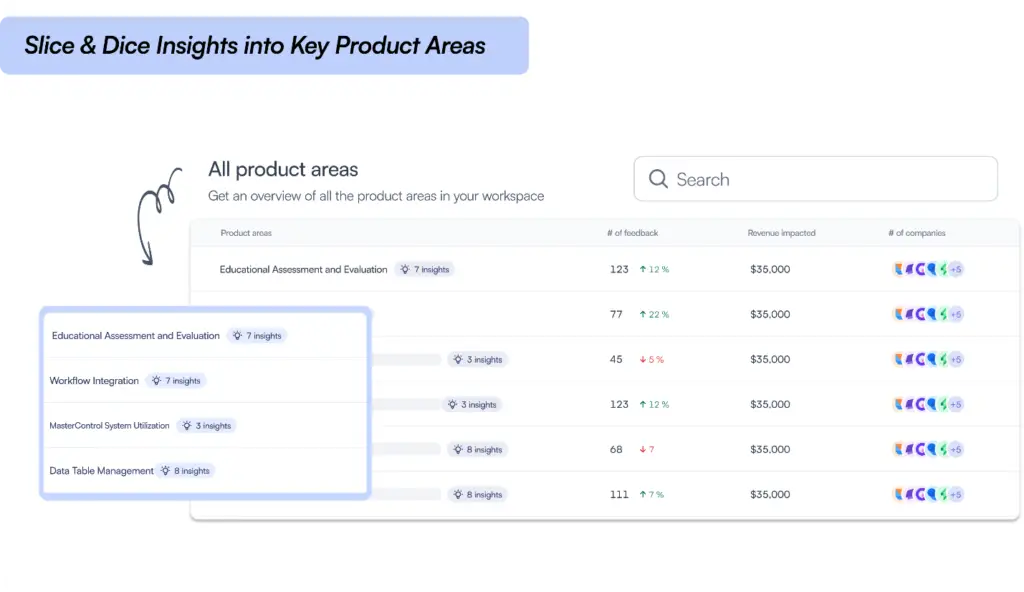This screenshot has width=1024, height=592.
Task: Click the orange company avatar in the first row
Action: click(x=899, y=269)
